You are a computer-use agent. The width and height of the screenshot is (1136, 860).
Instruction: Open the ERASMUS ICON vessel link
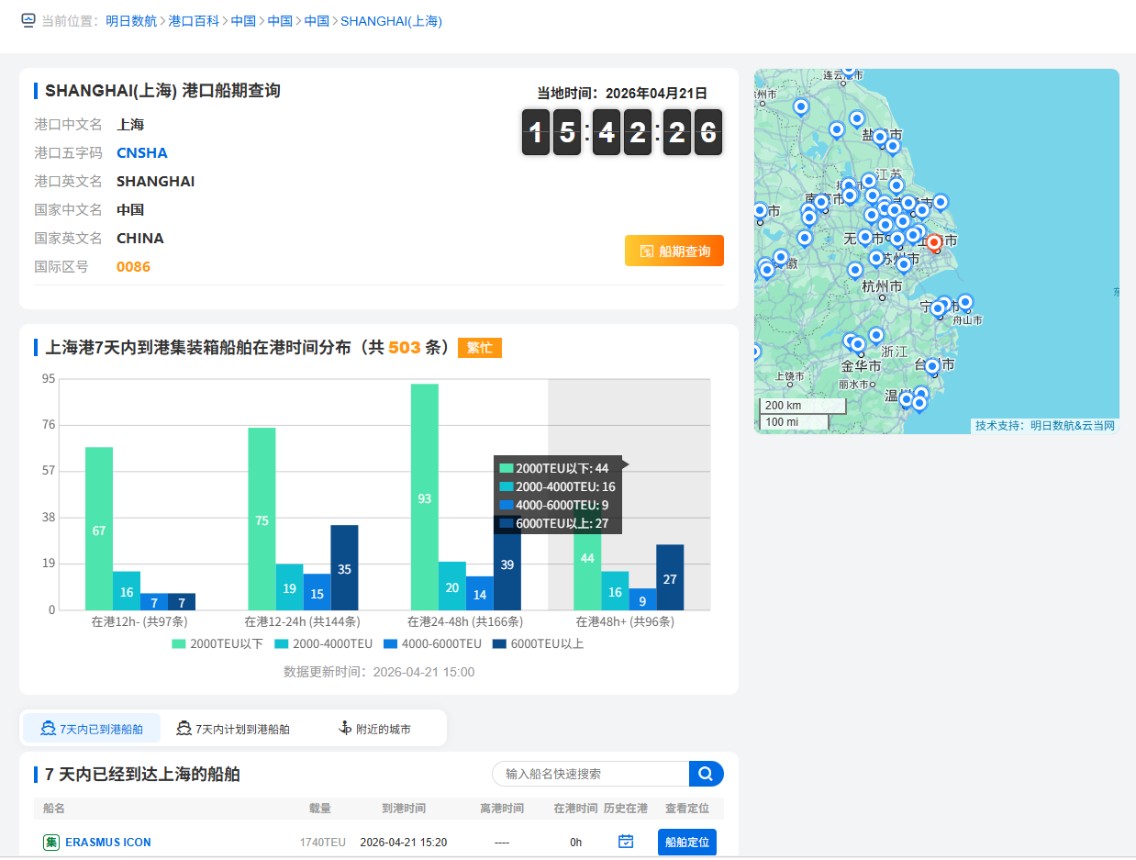pos(108,842)
